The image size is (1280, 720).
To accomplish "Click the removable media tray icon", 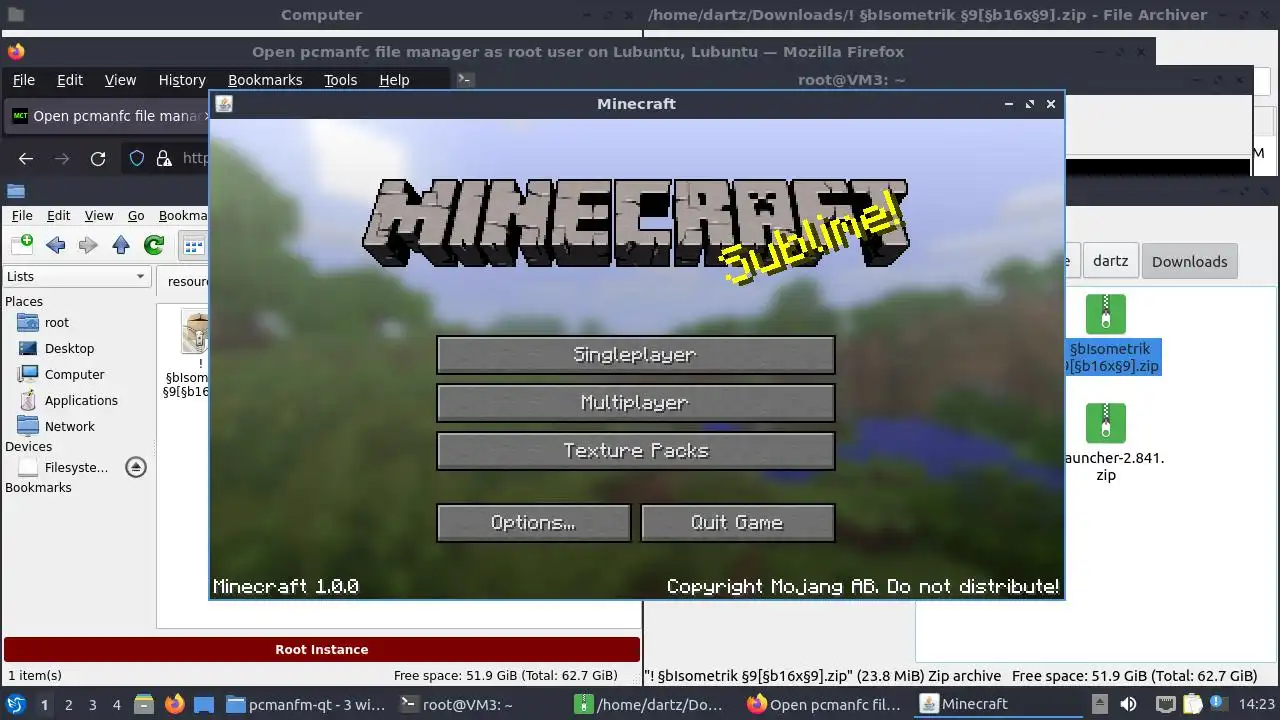I will (1099, 704).
